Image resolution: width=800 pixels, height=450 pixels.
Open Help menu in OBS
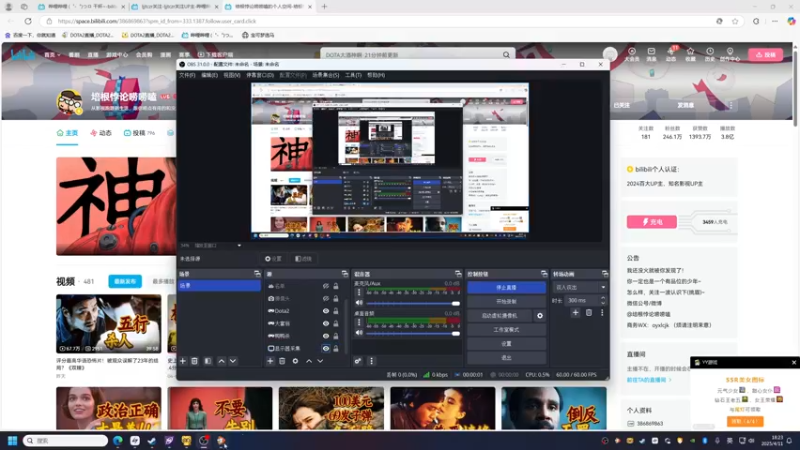[x=376, y=75]
